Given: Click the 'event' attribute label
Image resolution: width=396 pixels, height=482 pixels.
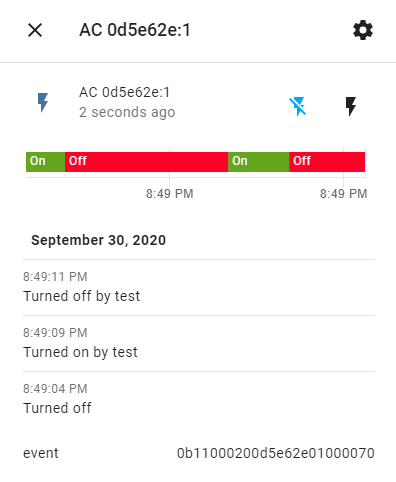Looking at the screenshot, I should (41, 453).
